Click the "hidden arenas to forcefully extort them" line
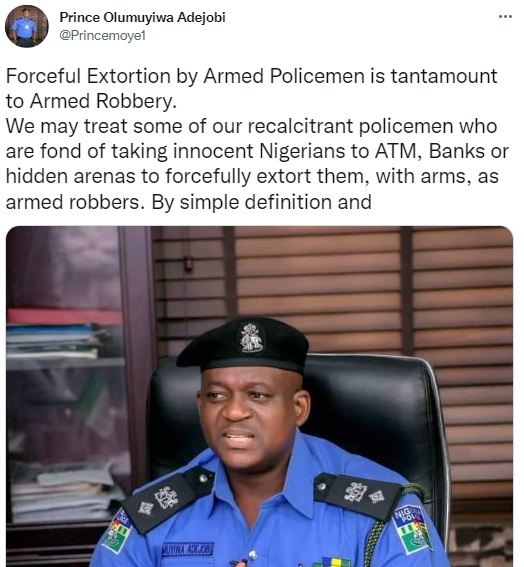The height and width of the screenshot is (567, 524). coord(252,176)
